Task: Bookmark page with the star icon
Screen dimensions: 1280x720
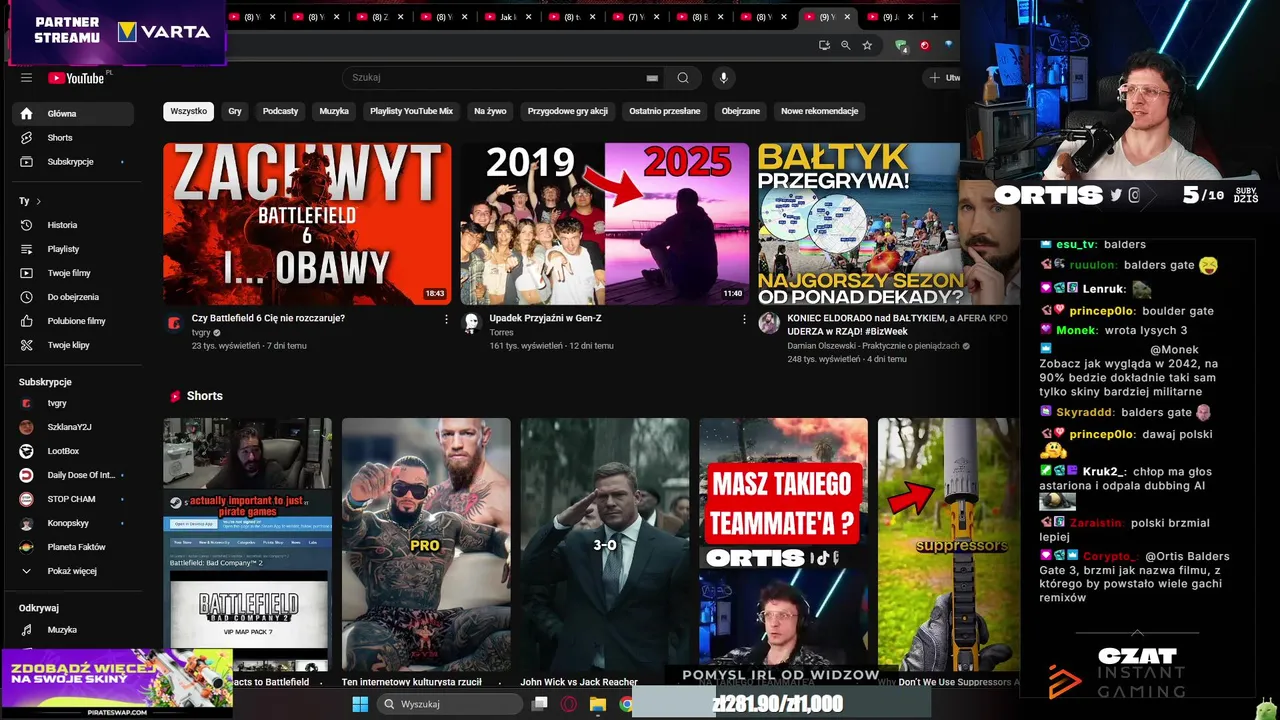Action: (x=867, y=45)
